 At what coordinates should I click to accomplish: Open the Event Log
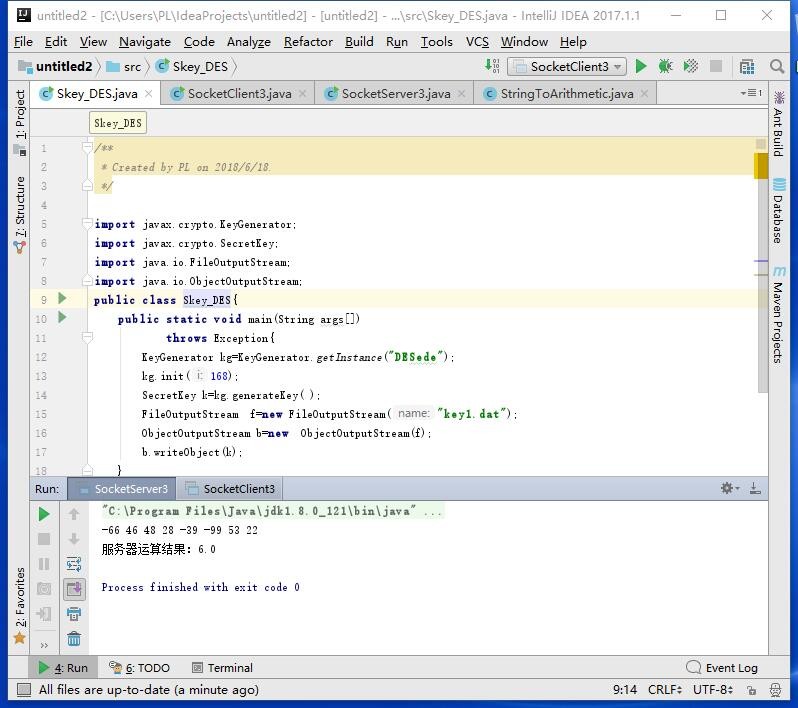click(x=723, y=667)
